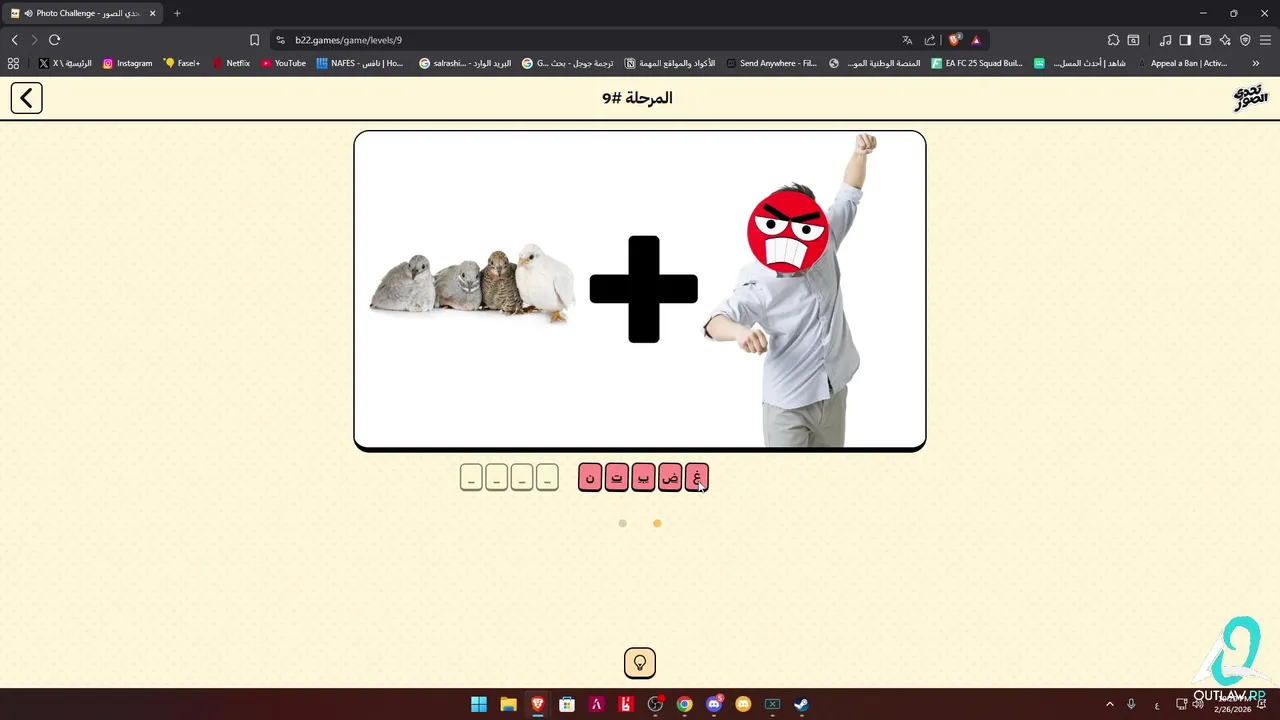Open the شاهد bookmark

[1080, 63]
